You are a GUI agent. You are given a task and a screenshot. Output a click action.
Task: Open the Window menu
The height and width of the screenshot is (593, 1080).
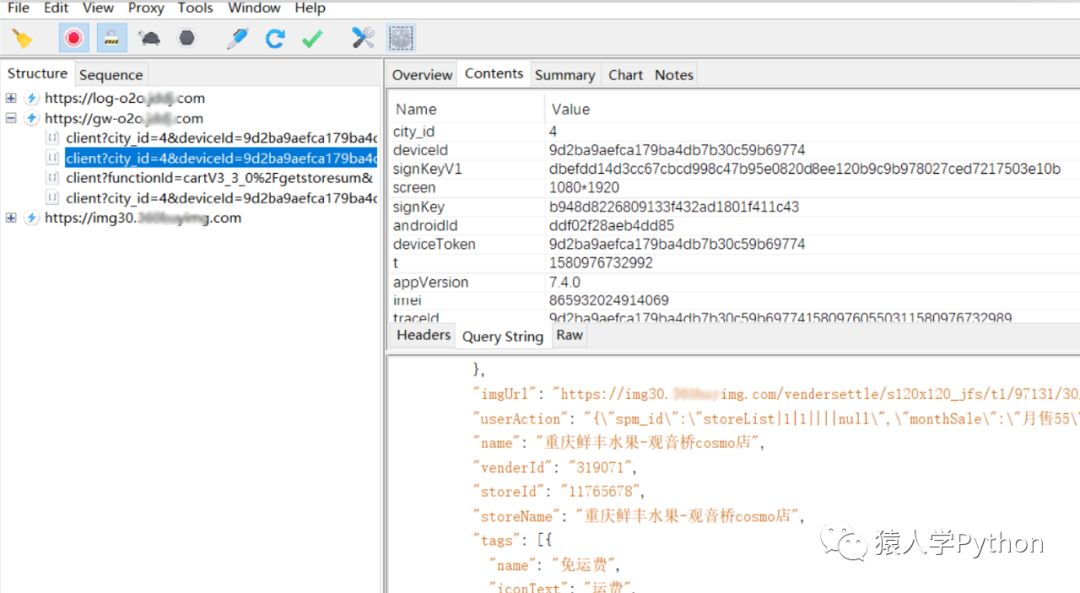(x=254, y=8)
